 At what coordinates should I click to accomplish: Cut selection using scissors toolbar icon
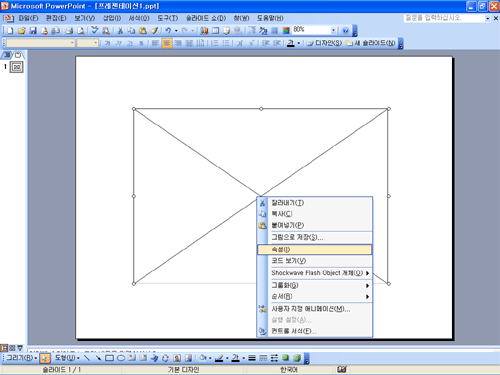click(120, 31)
